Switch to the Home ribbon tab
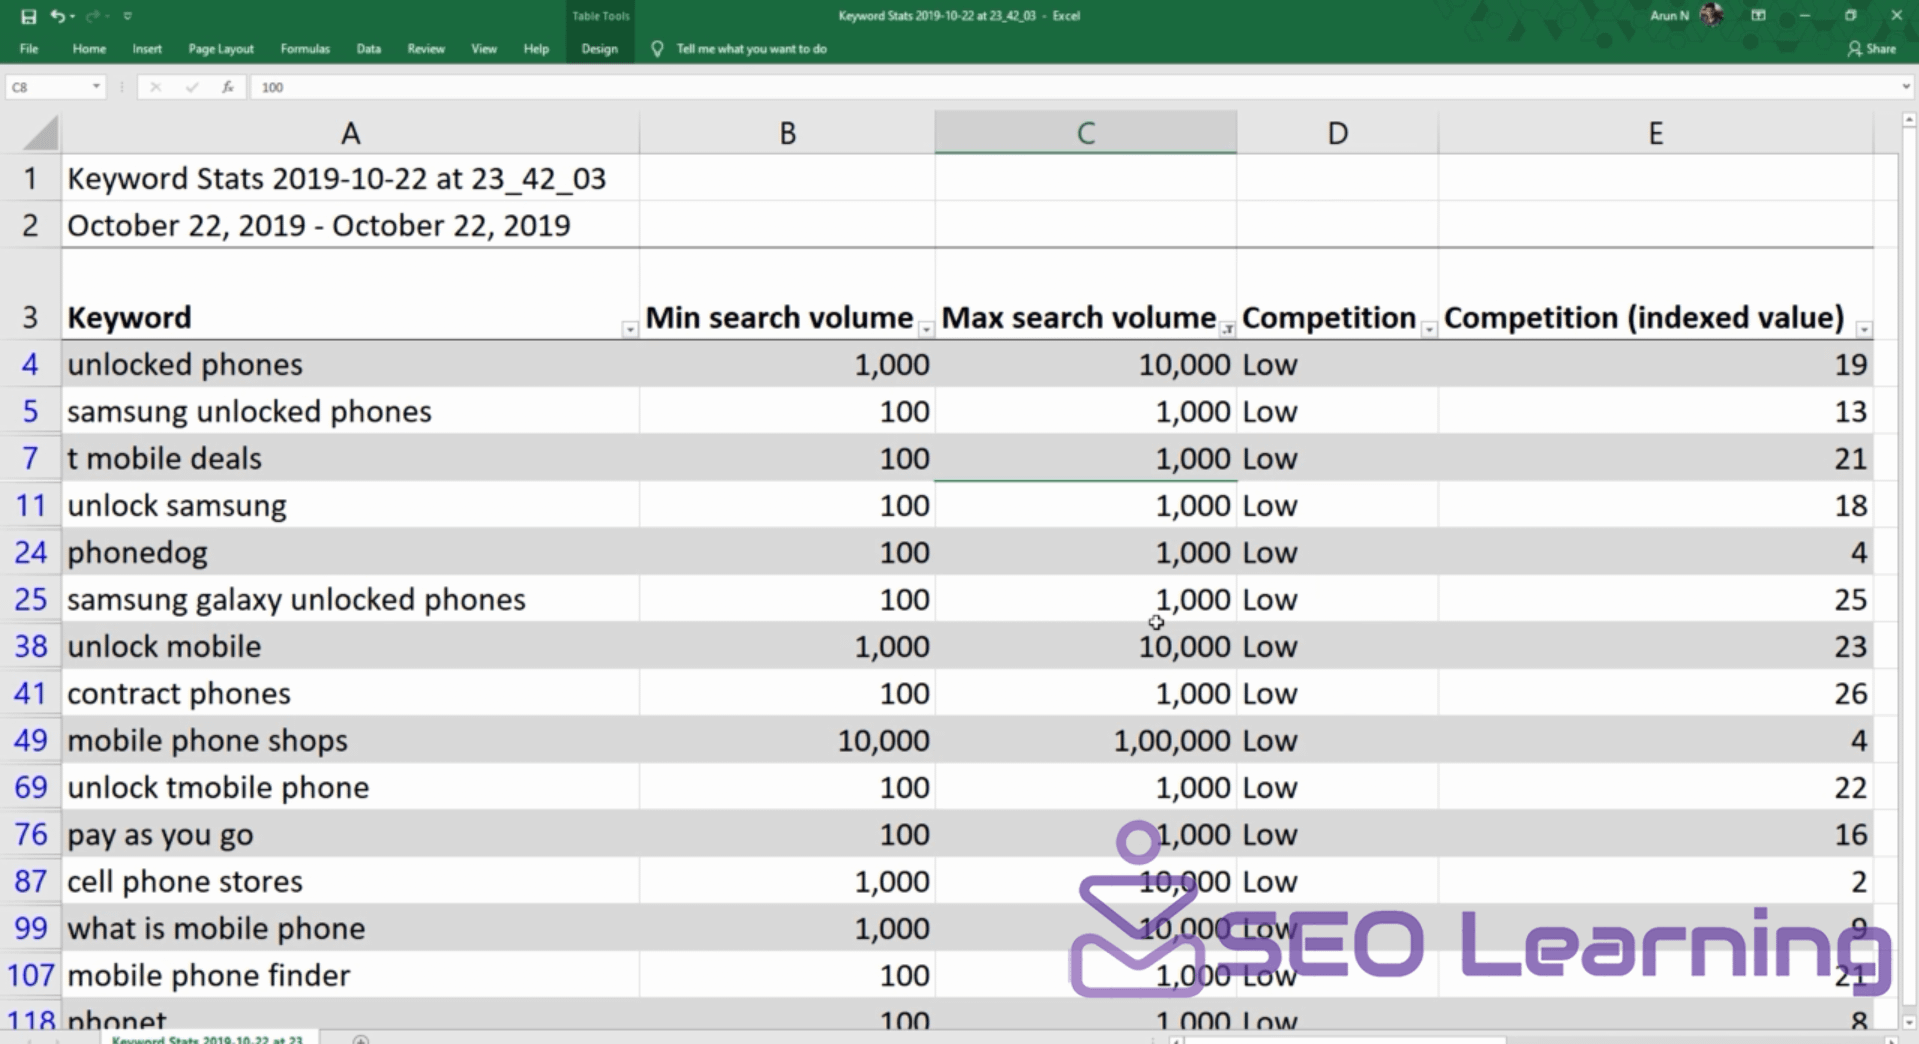The image size is (1919, 1044). point(89,48)
